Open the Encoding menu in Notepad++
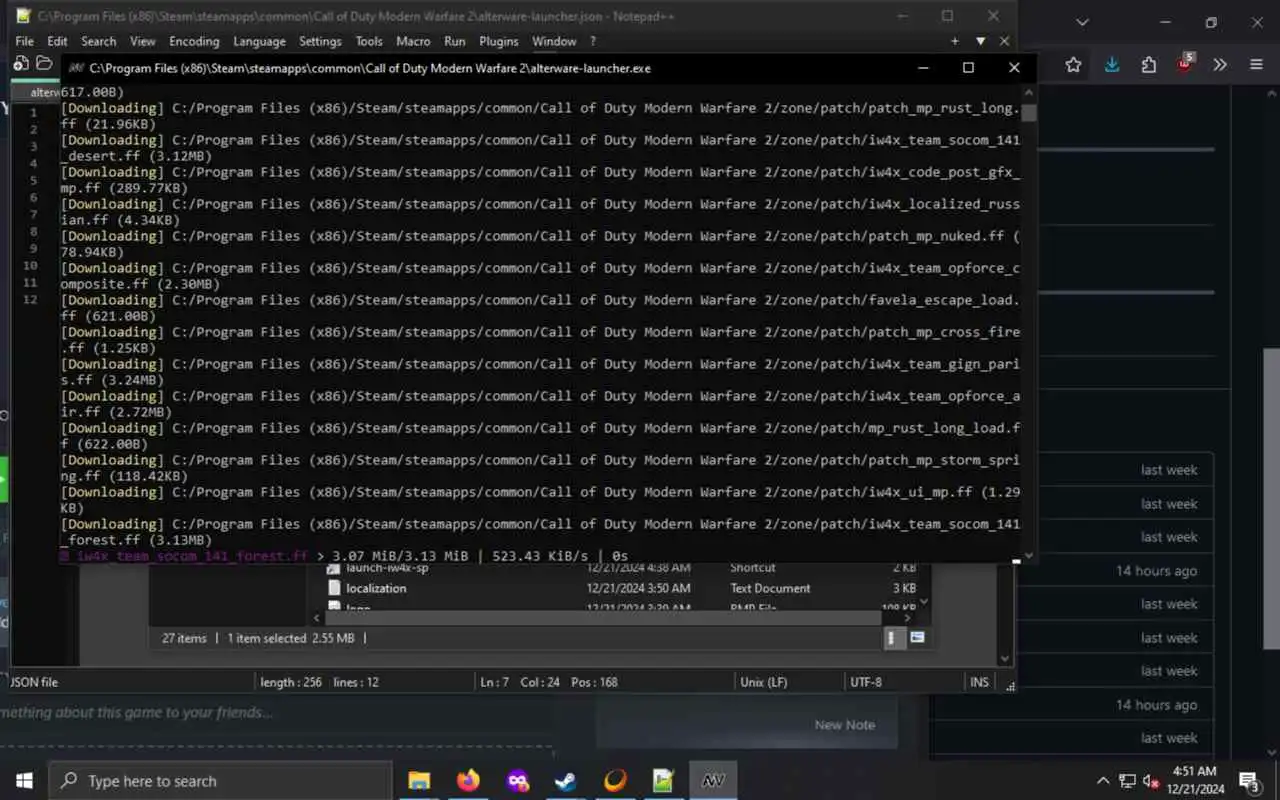This screenshot has width=1280, height=800. 194,41
